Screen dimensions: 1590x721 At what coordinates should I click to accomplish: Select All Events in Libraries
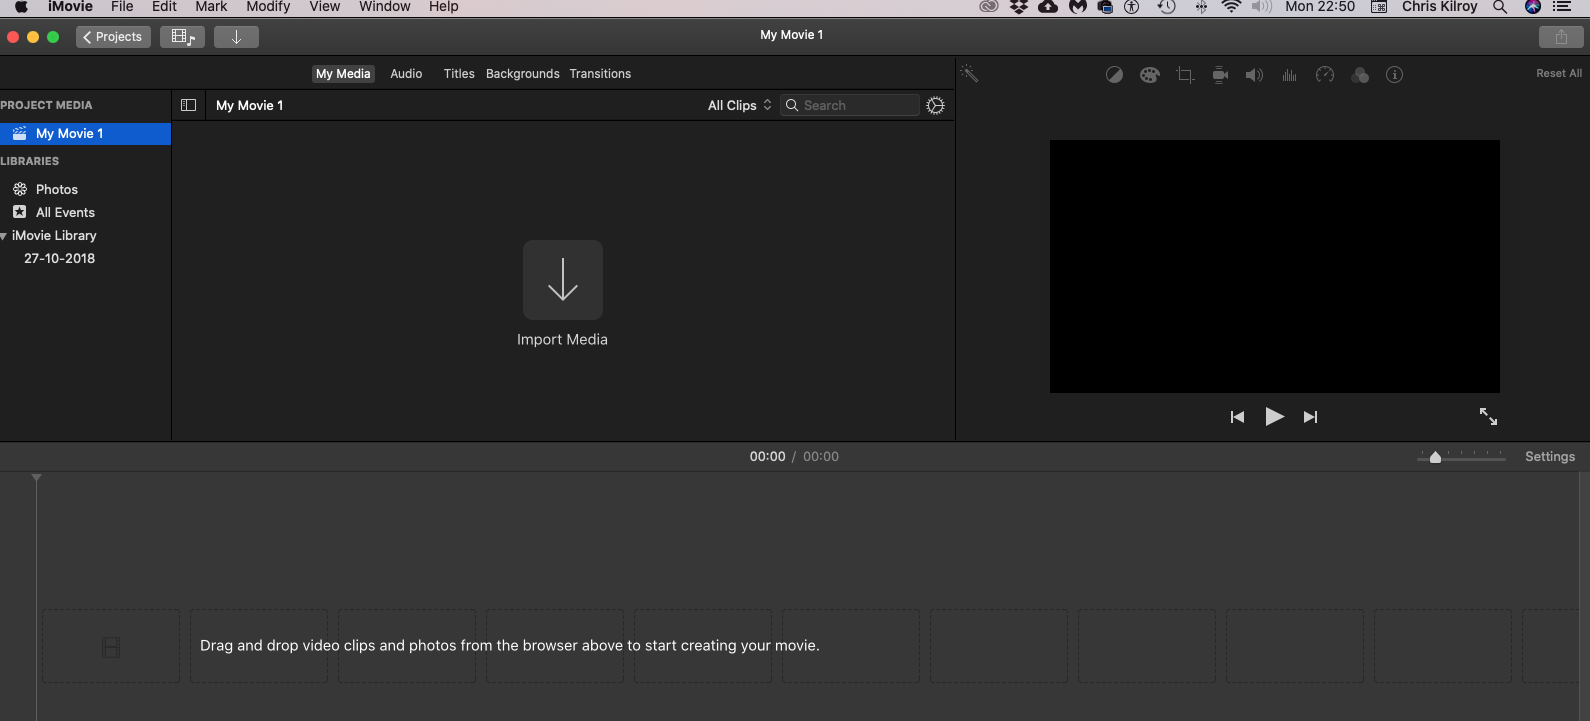(65, 212)
